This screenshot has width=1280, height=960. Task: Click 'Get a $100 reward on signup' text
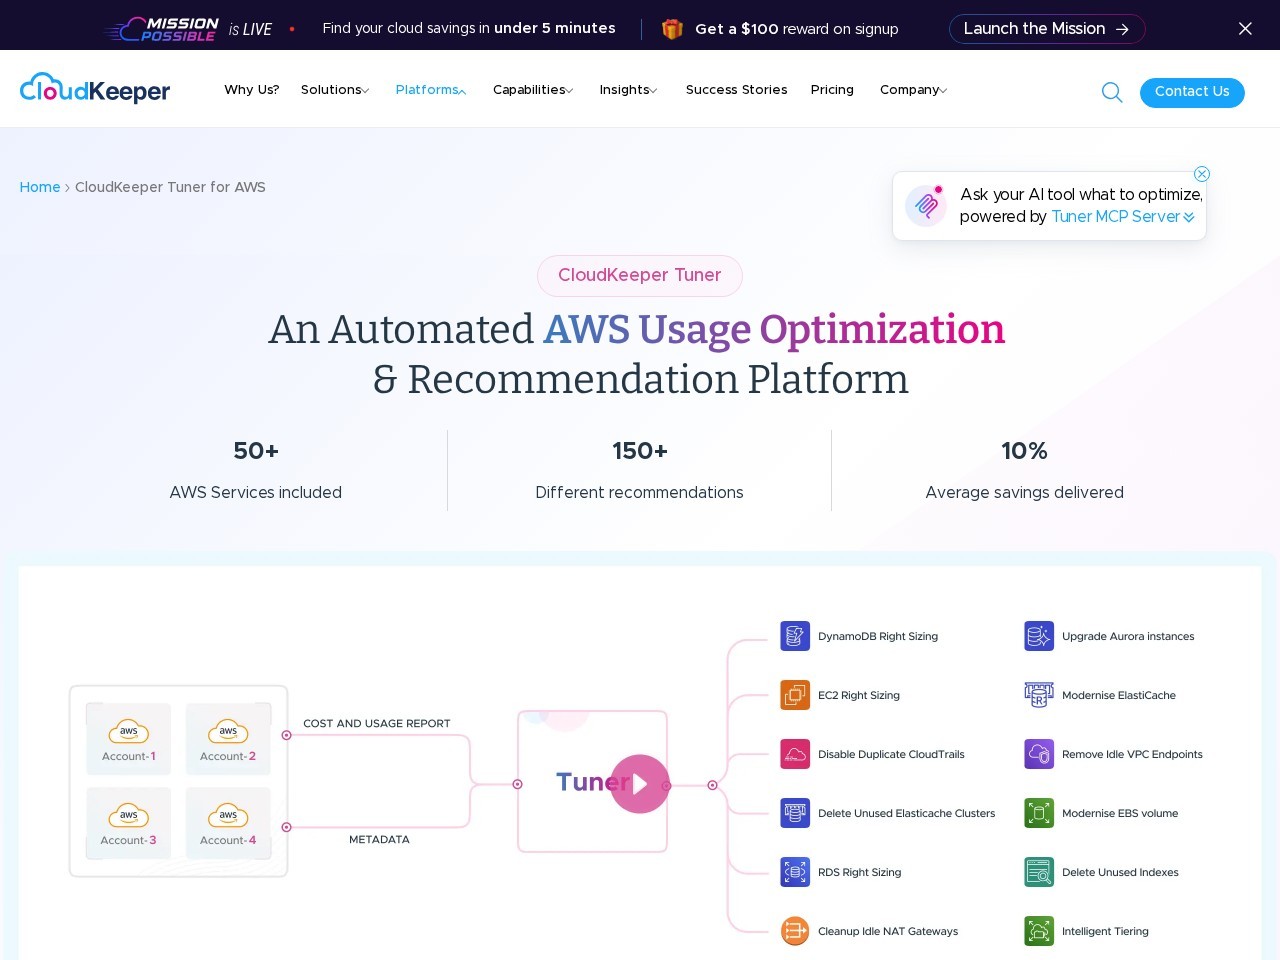[797, 29]
